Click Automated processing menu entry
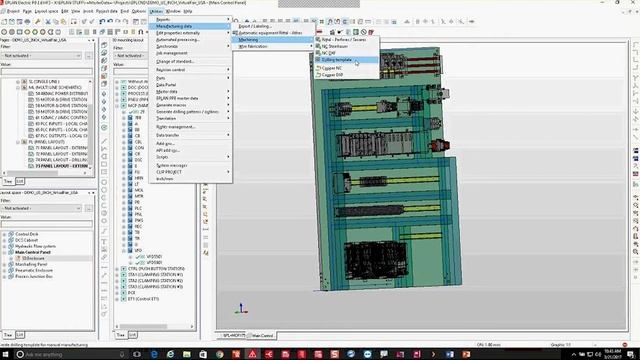The width and height of the screenshot is (640, 360). click(x=191, y=40)
